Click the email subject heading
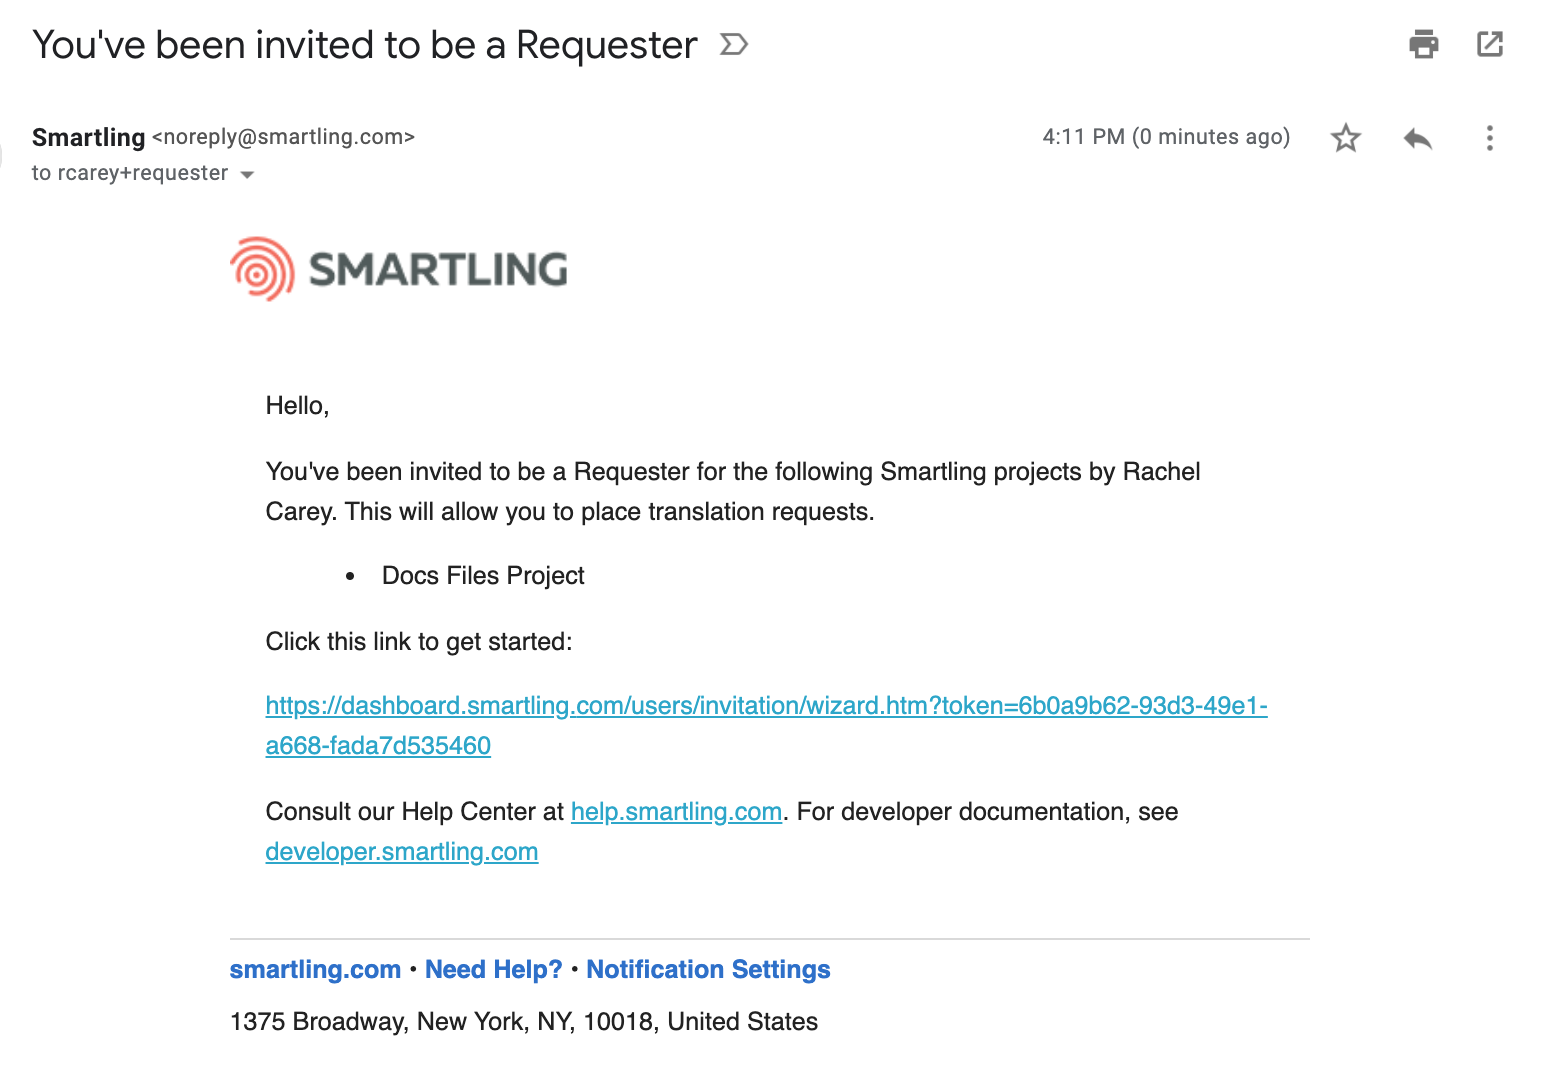1558x1086 pixels. (365, 45)
